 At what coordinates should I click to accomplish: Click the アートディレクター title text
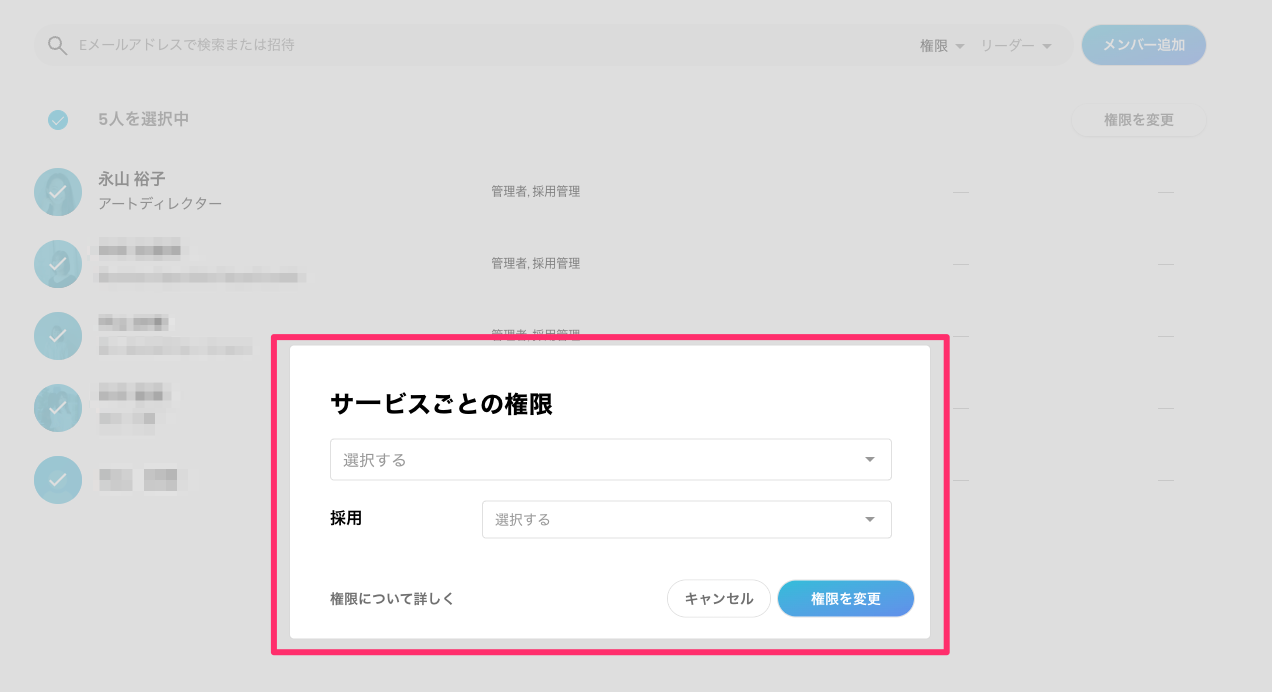tap(160, 204)
